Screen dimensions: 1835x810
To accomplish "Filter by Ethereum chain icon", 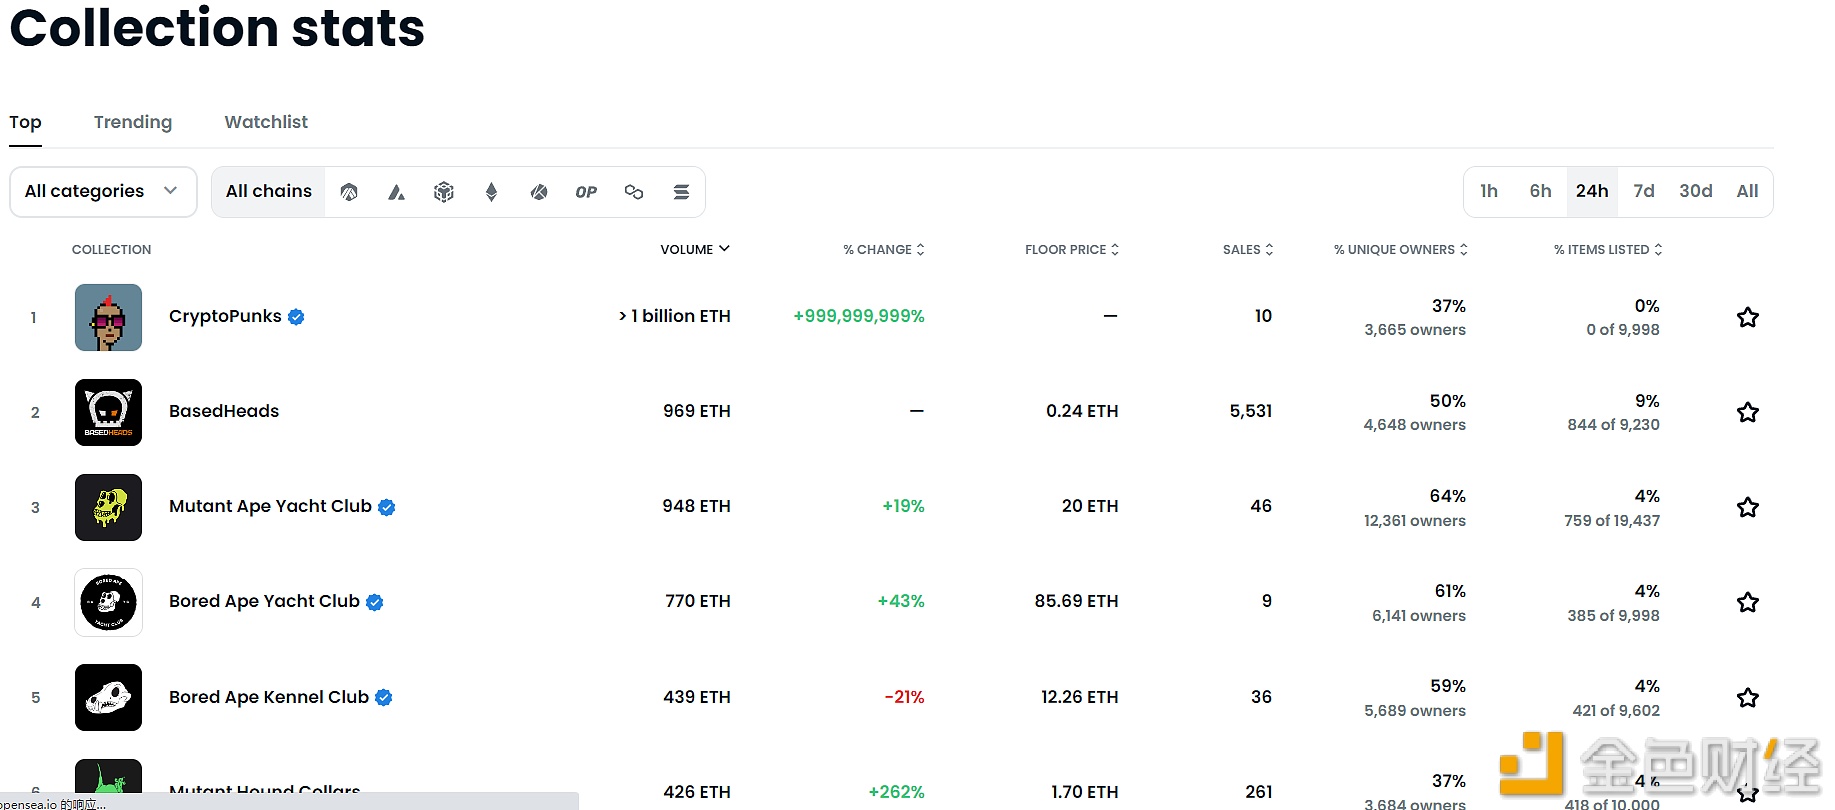I will click(491, 192).
